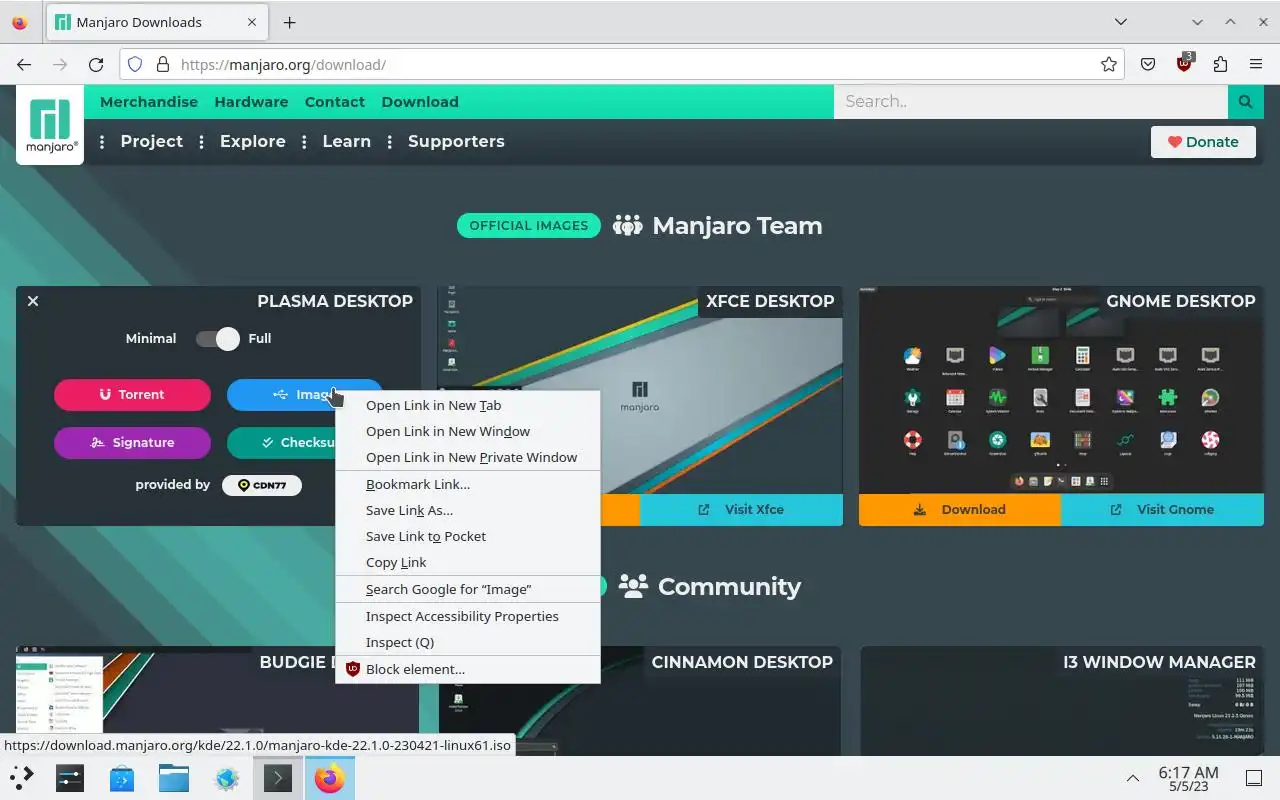Open the Contact link in the top bar
Viewport: 1280px width, 800px height.
pyautogui.click(x=335, y=102)
